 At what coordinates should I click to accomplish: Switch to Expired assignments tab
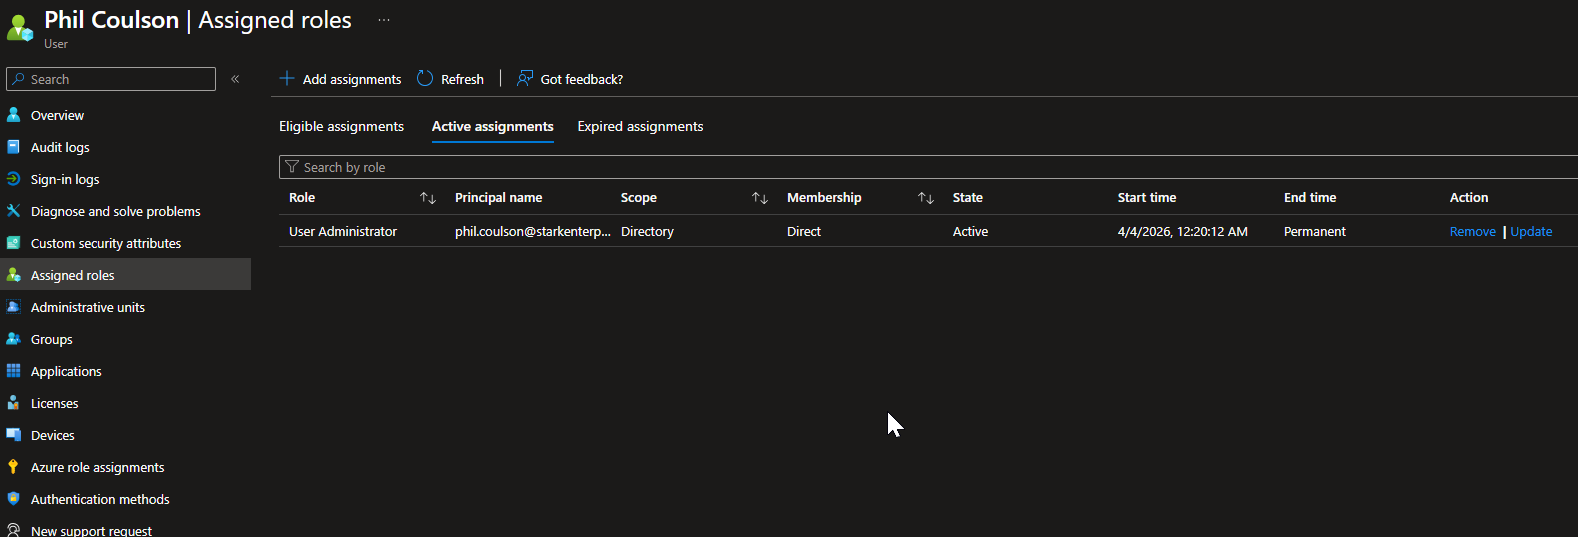point(640,126)
